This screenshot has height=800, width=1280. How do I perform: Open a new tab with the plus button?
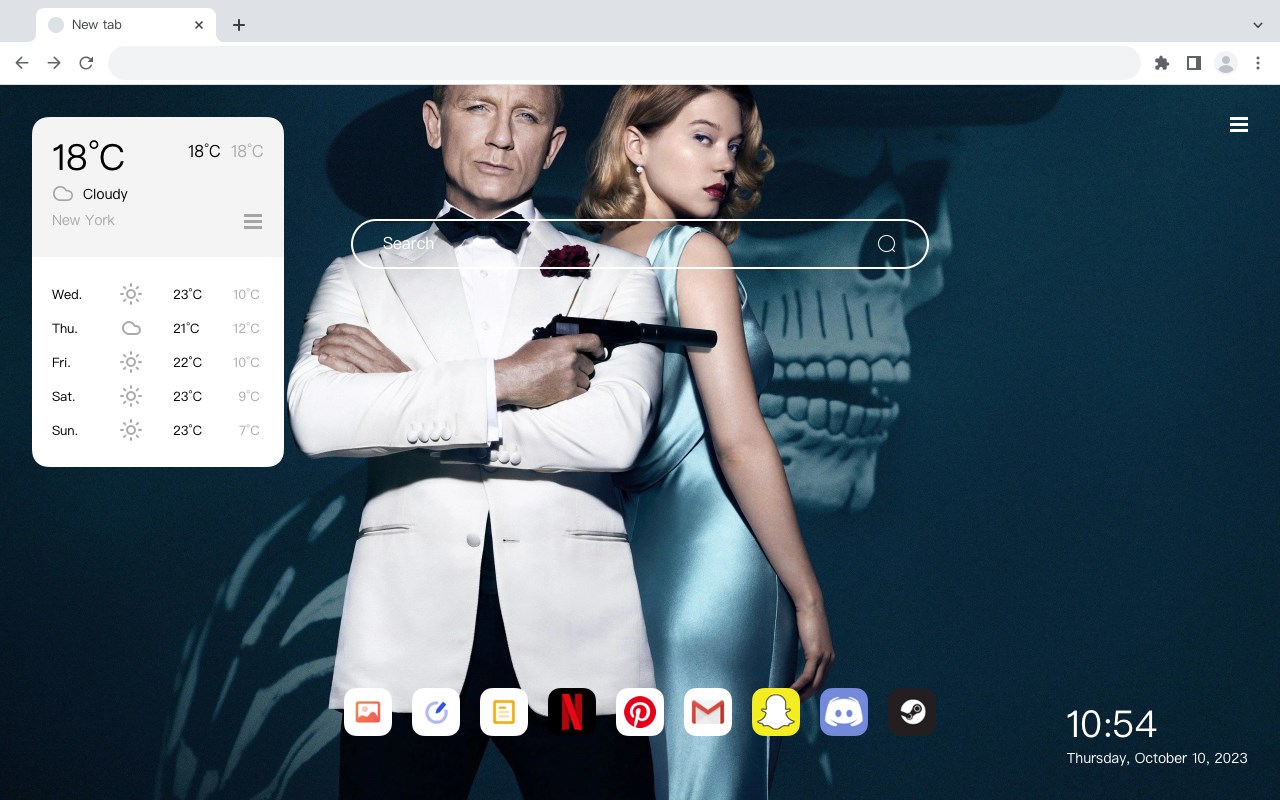click(x=238, y=25)
